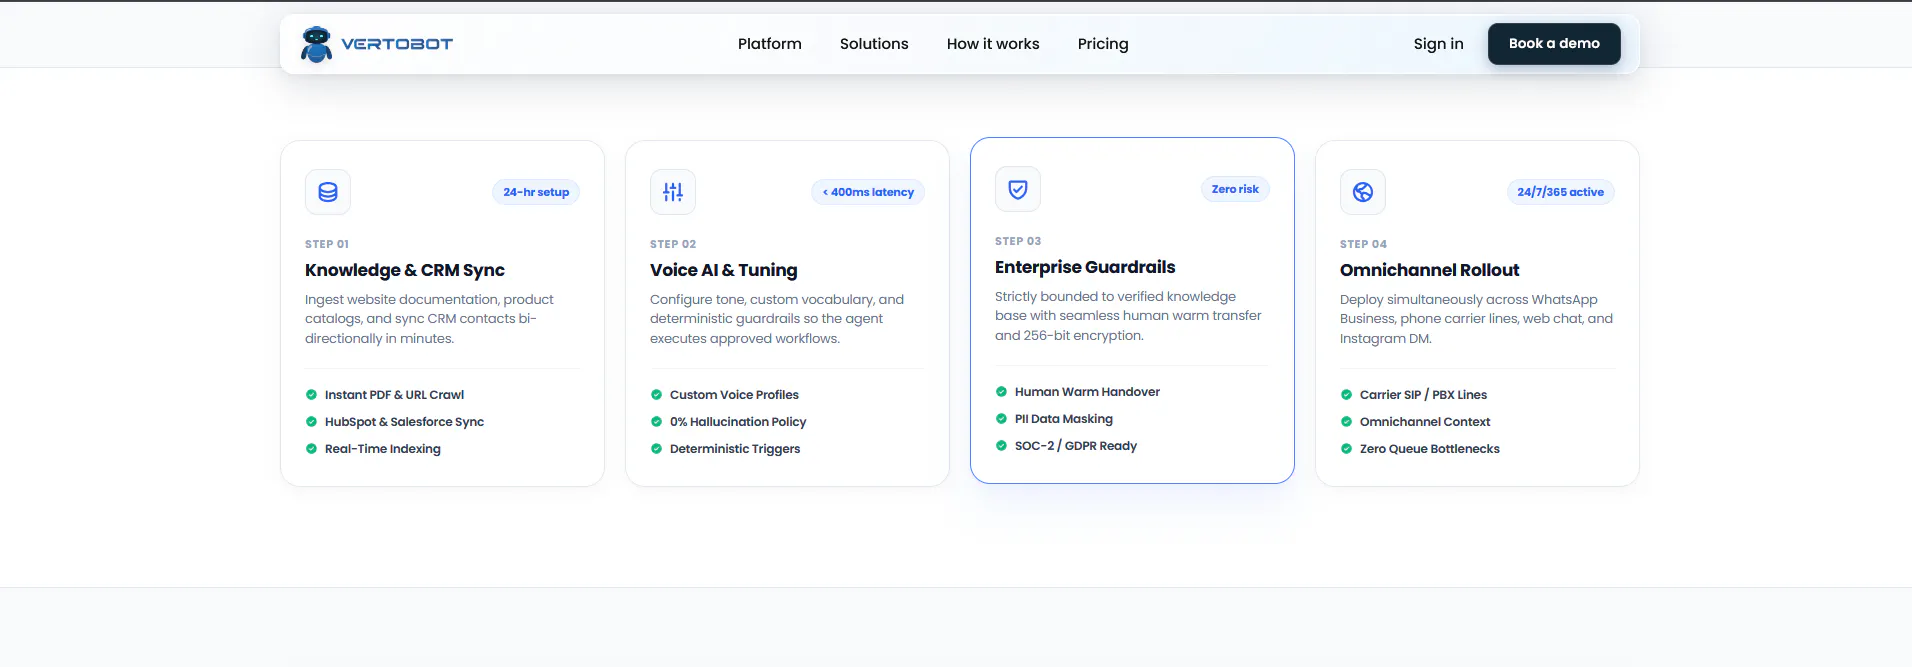Click the VERTOBOT brand name text
This screenshot has width=1912, height=667.
coord(397,44)
